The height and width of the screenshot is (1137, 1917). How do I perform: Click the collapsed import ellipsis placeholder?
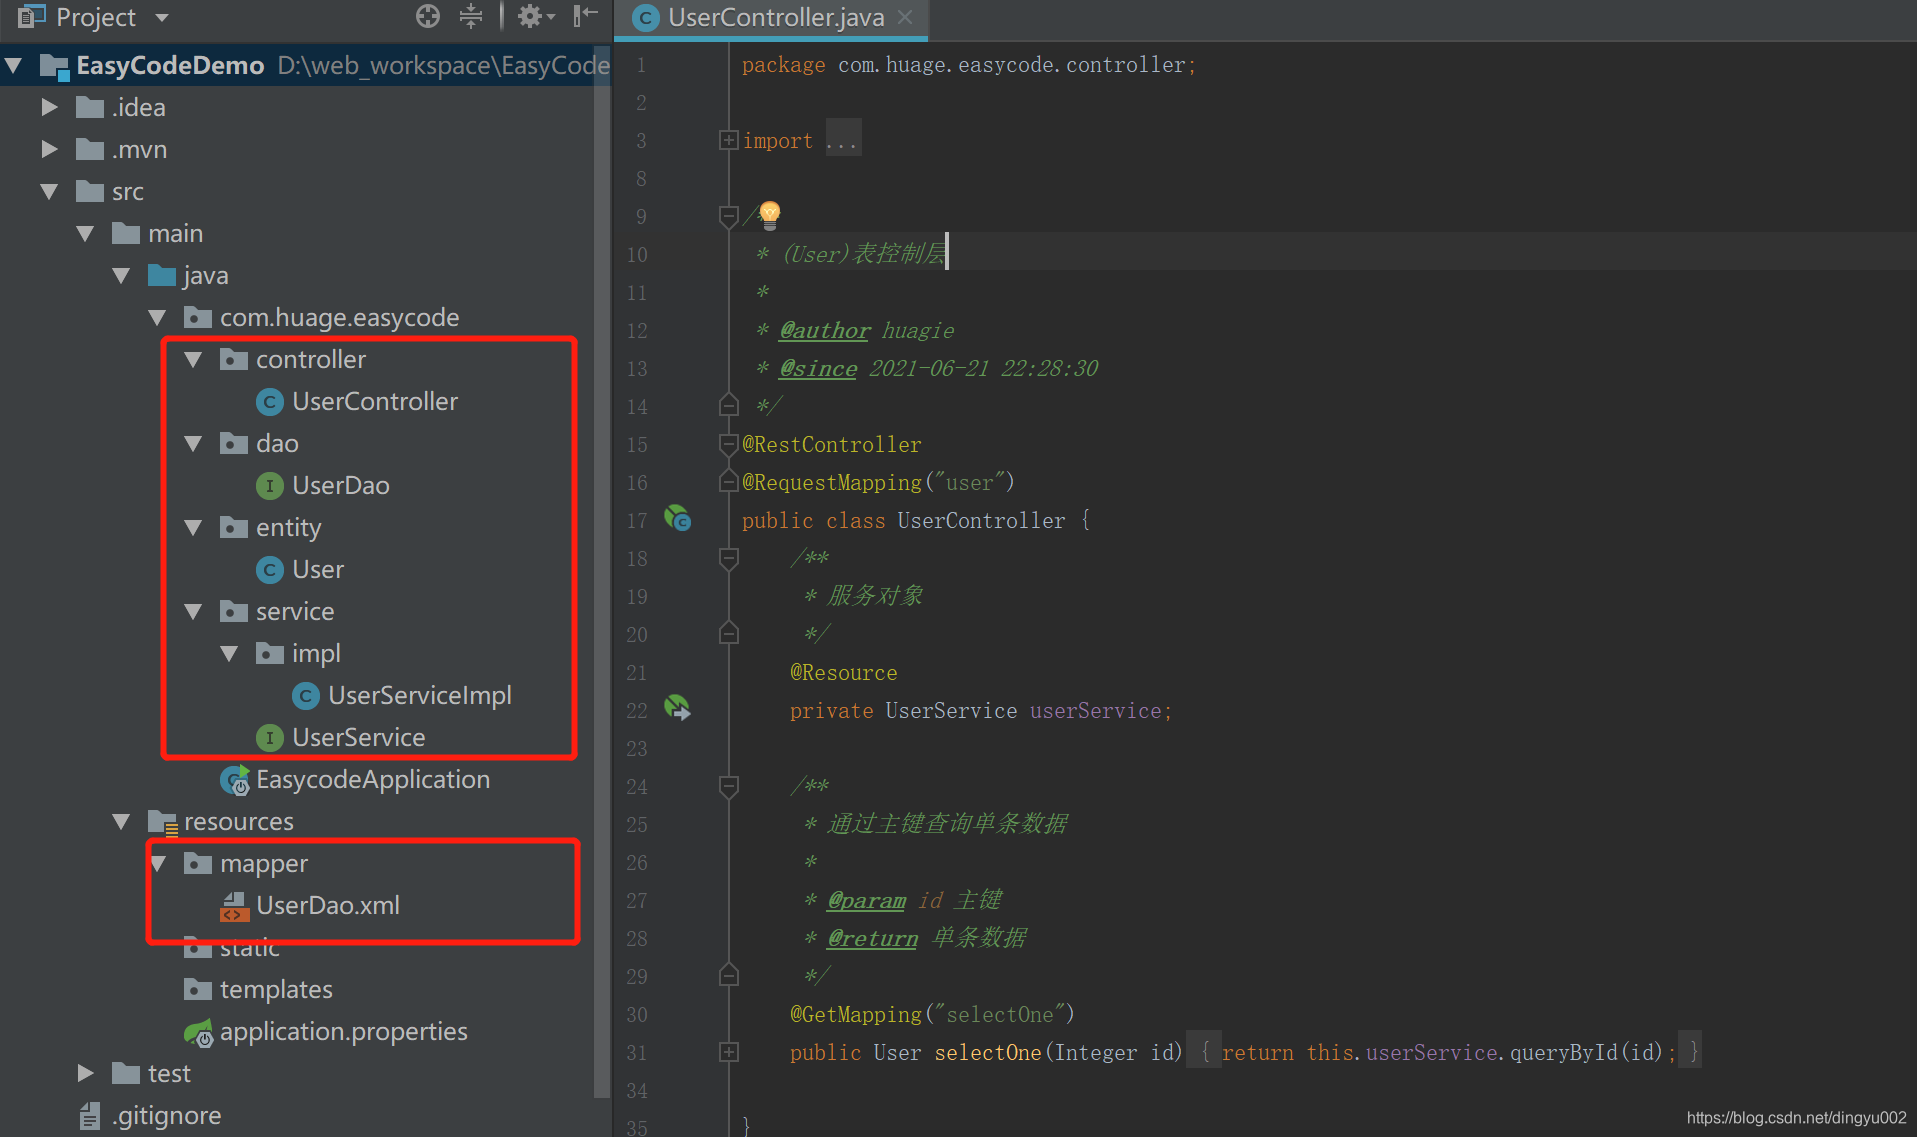click(x=842, y=140)
